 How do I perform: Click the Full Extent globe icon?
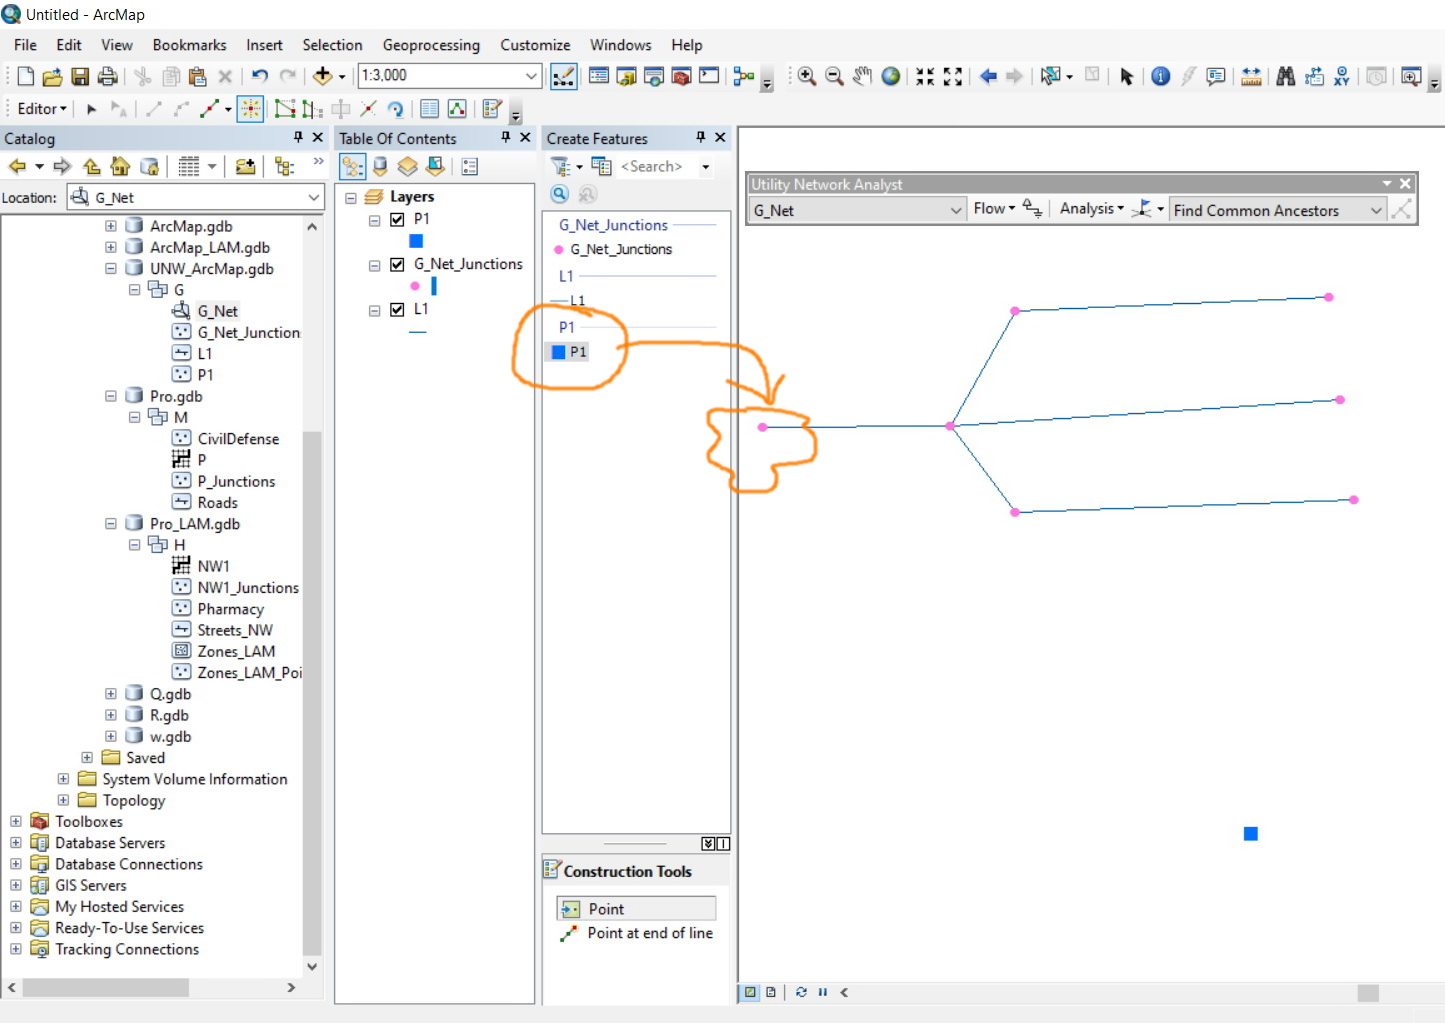coord(890,76)
